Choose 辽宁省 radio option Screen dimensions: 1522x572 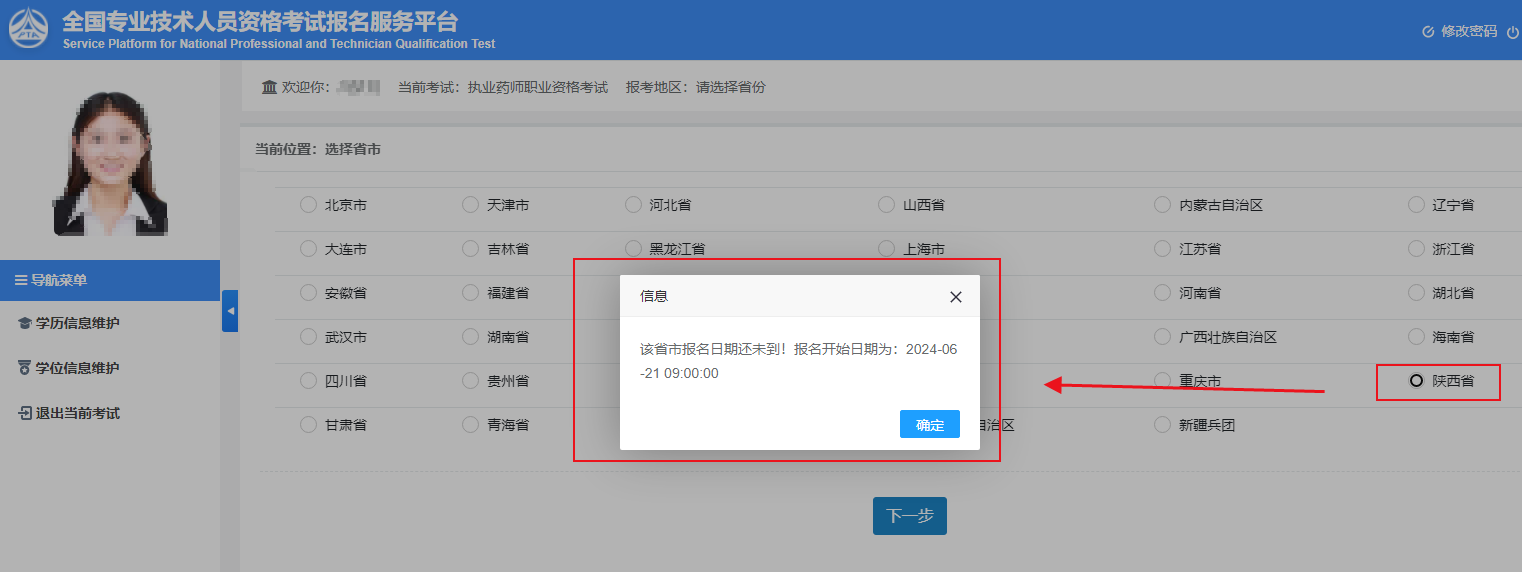point(1416,205)
